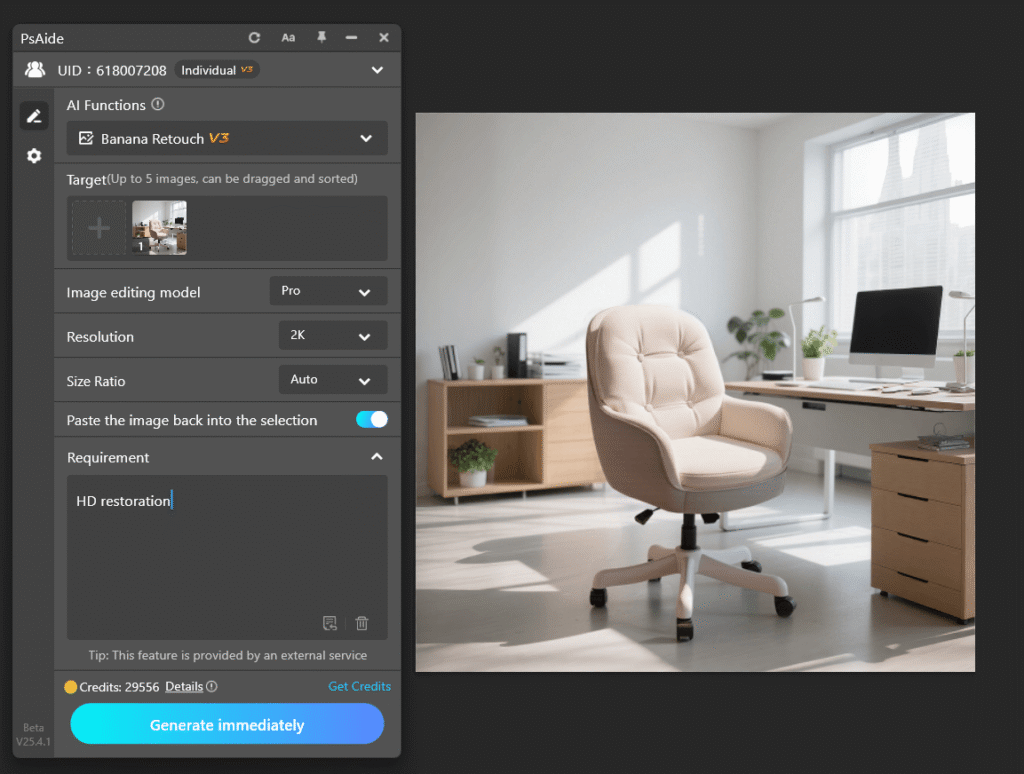Click the Generate immediately button
The width and height of the screenshot is (1024, 774).
[x=227, y=723]
